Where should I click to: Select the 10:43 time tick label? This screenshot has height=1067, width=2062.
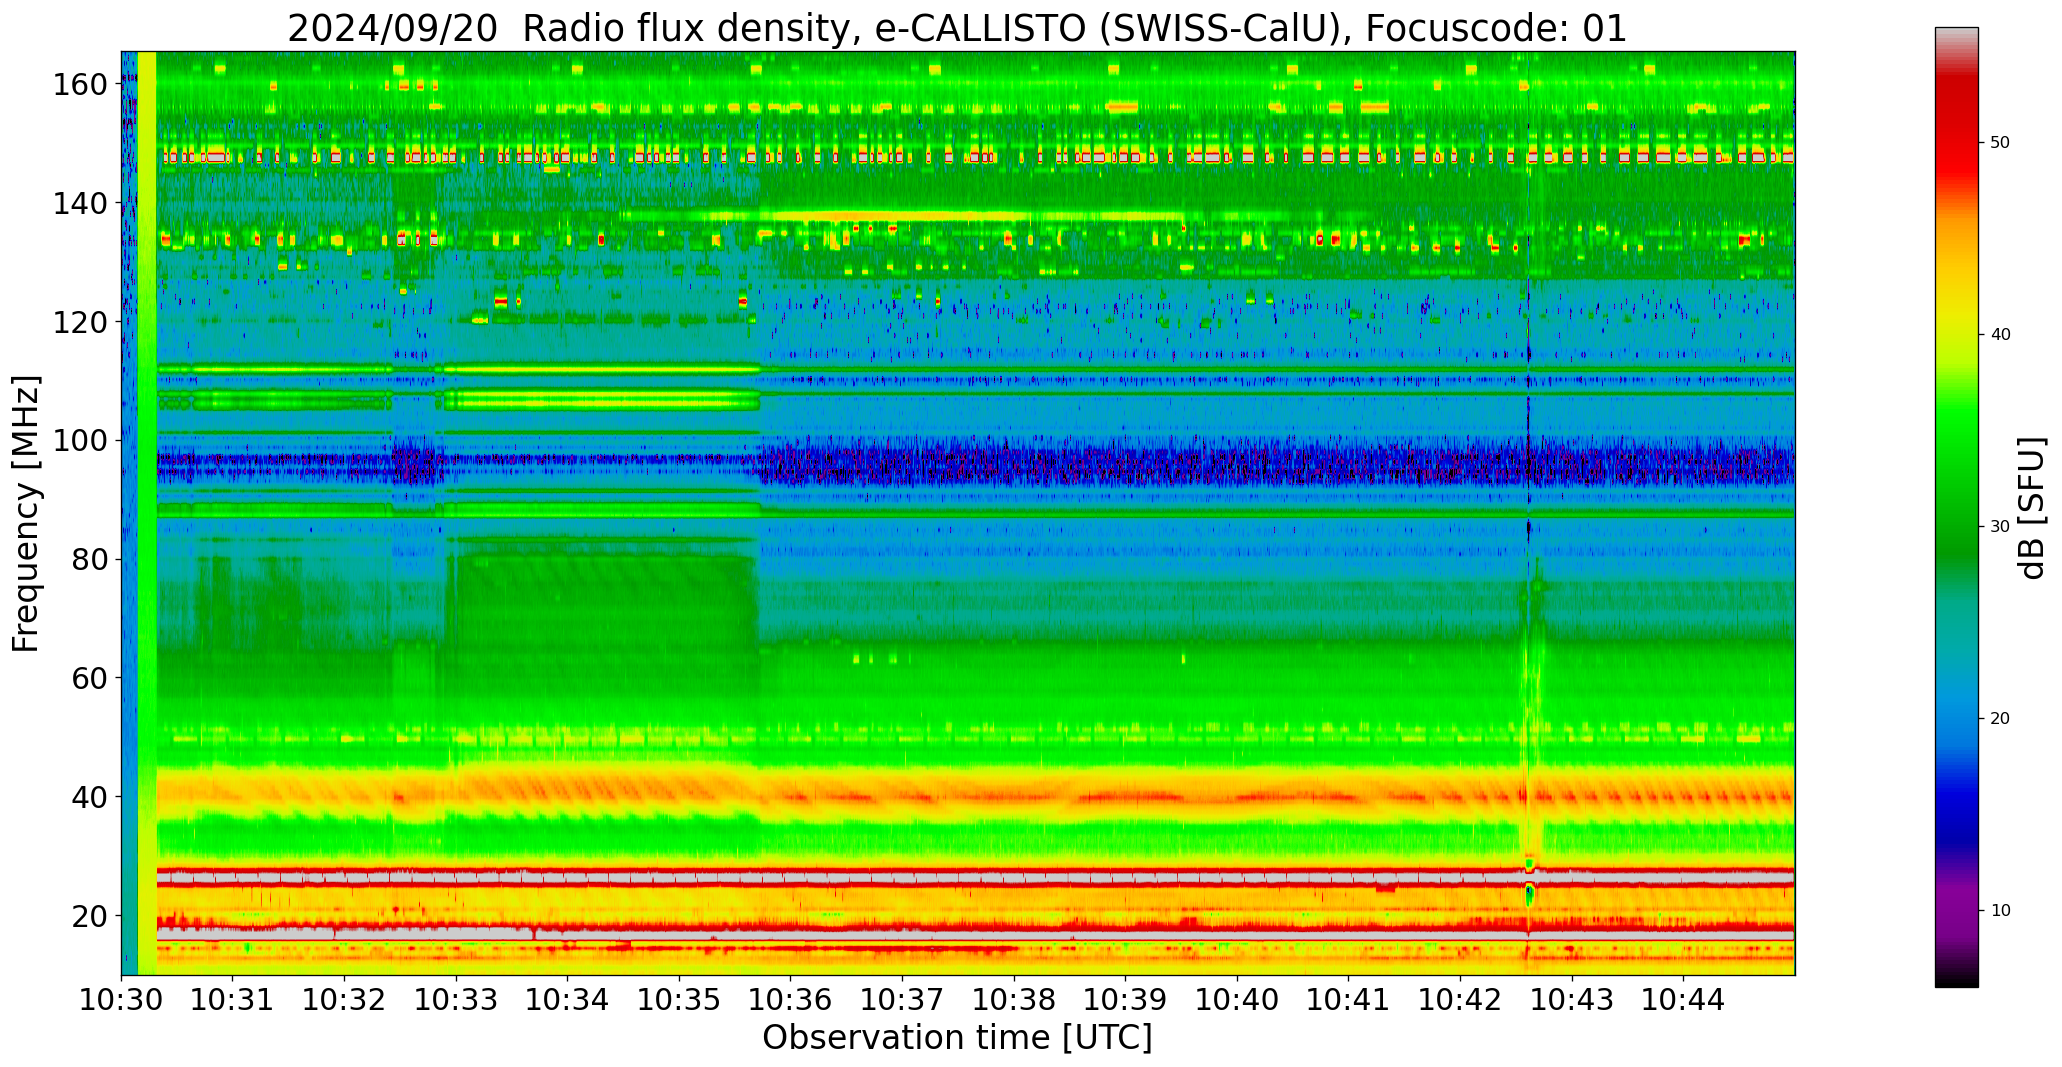1572,999
